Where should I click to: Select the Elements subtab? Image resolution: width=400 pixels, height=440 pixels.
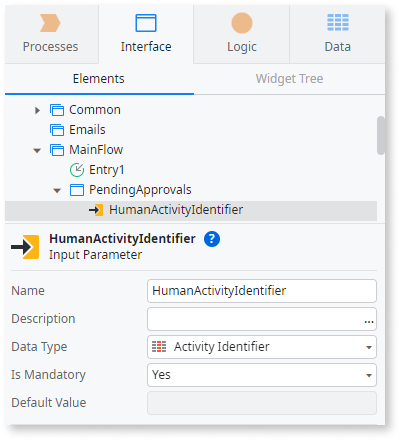(99, 79)
